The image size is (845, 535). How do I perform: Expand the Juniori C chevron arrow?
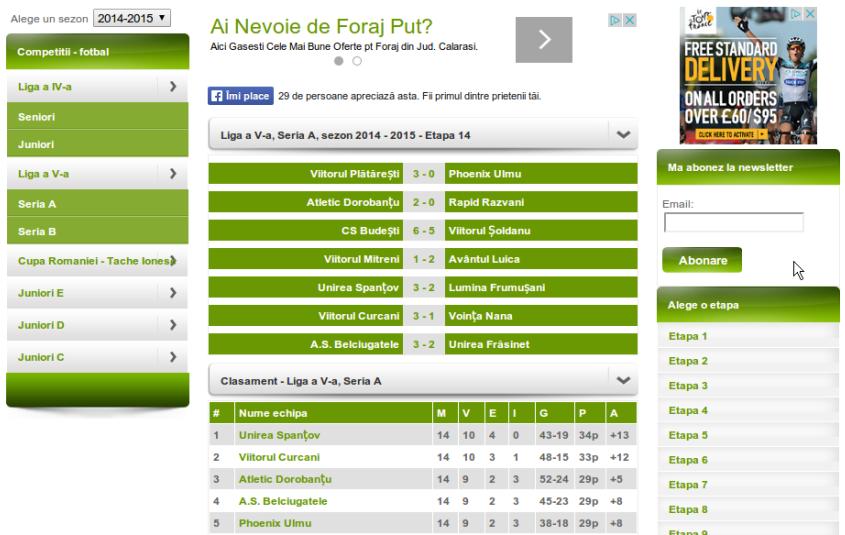coord(173,357)
